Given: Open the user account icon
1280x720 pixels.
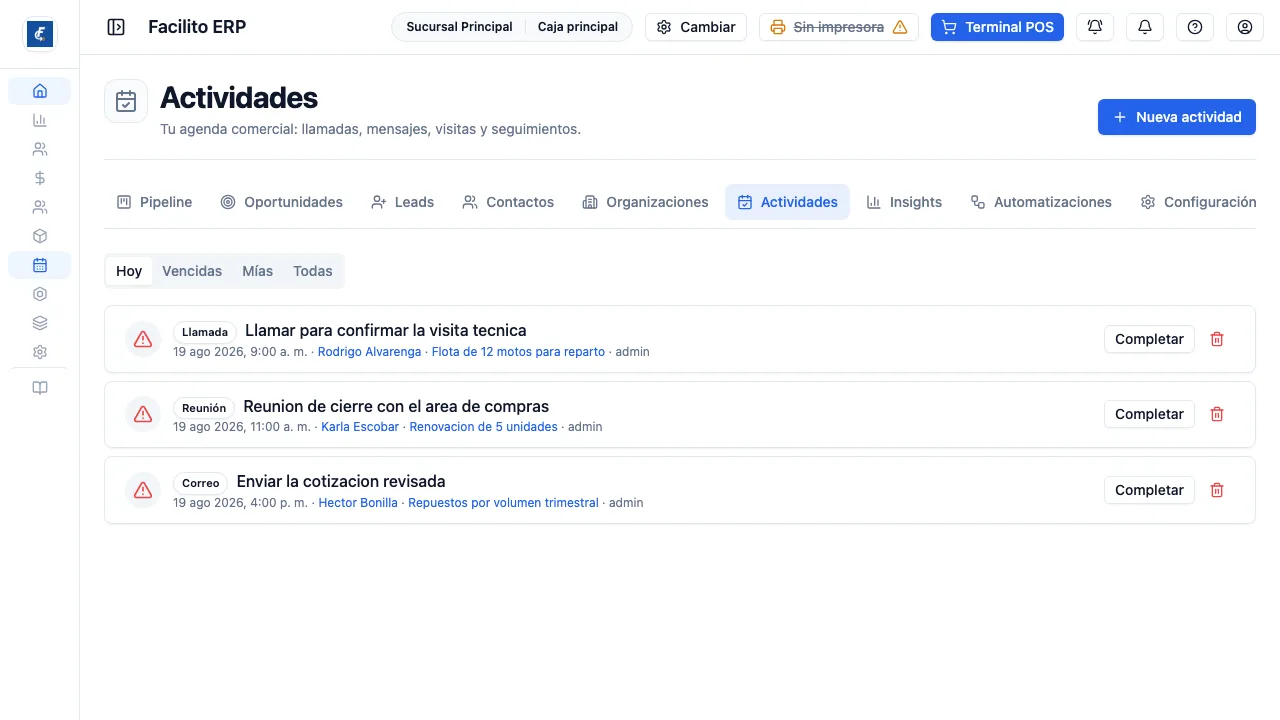Looking at the screenshot, I should (x=1245, y=27).
